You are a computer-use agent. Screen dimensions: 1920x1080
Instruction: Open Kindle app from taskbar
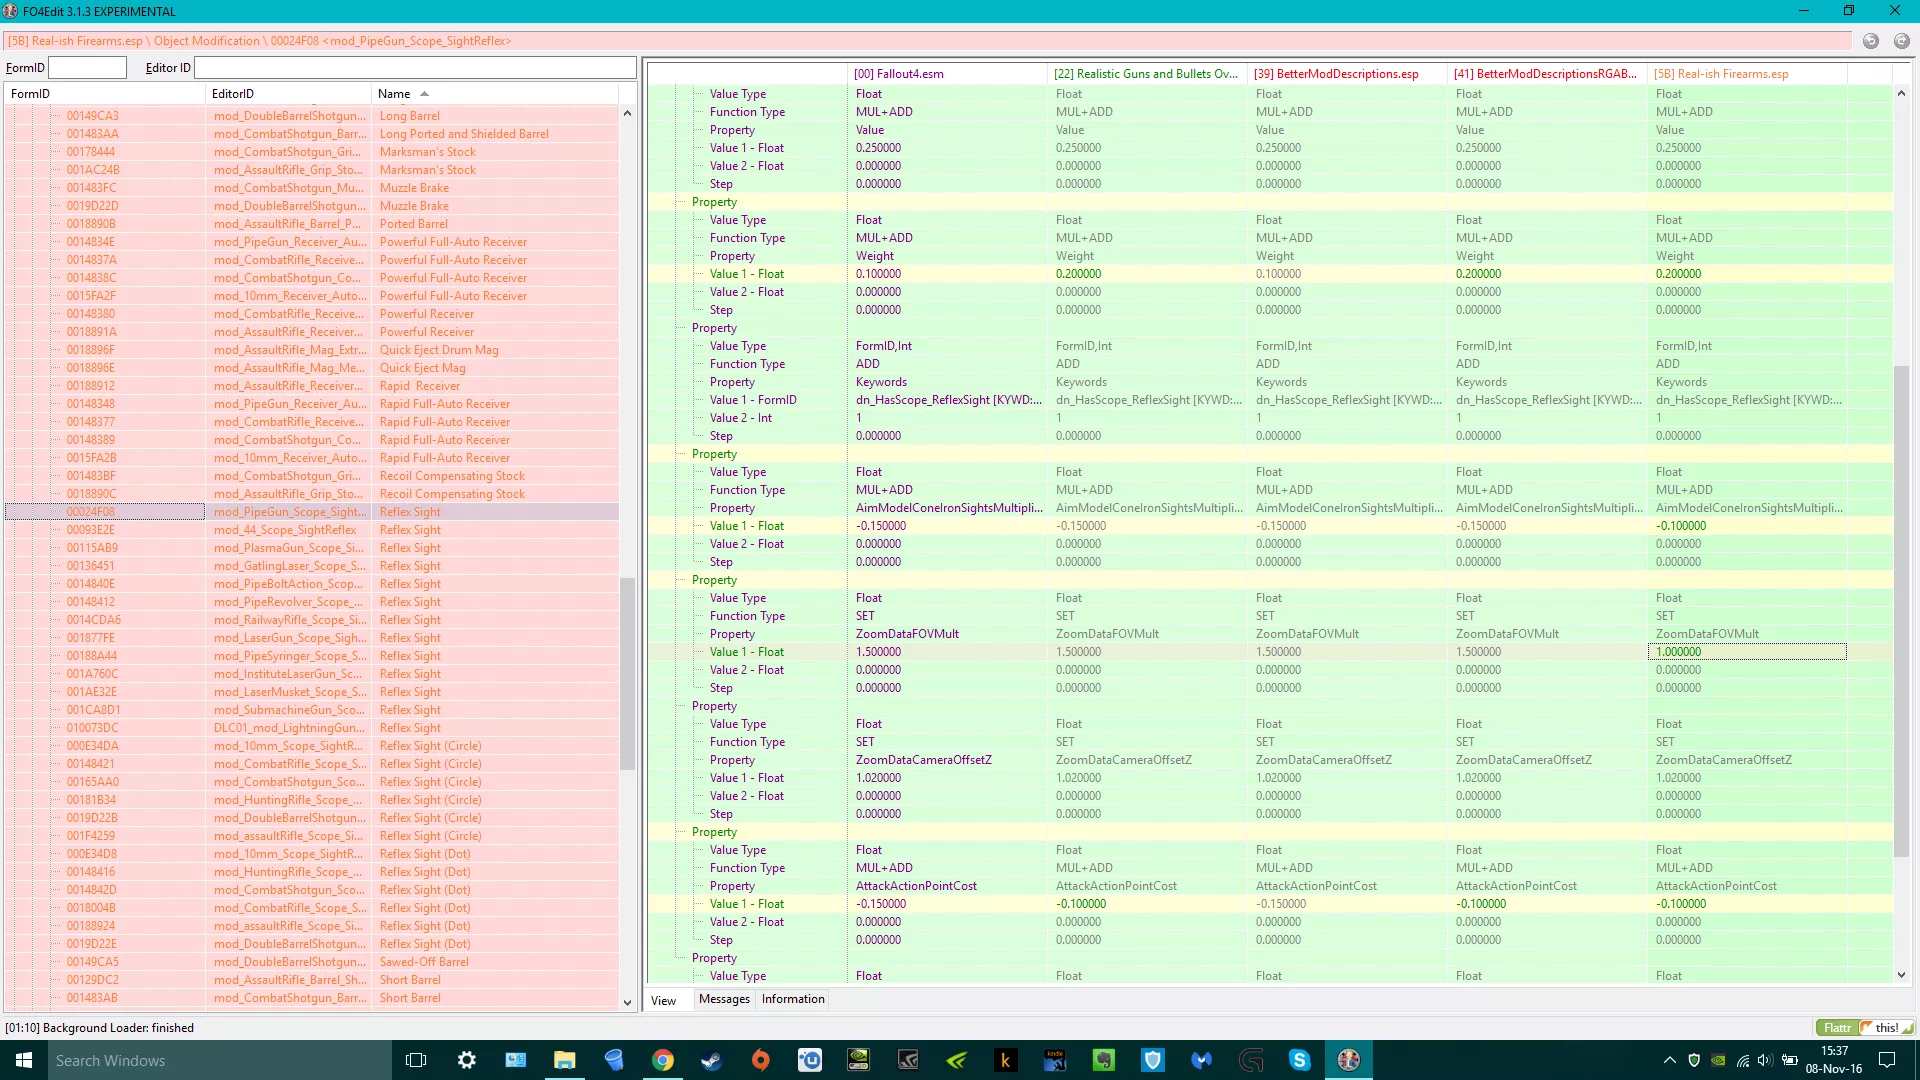1055,1060
